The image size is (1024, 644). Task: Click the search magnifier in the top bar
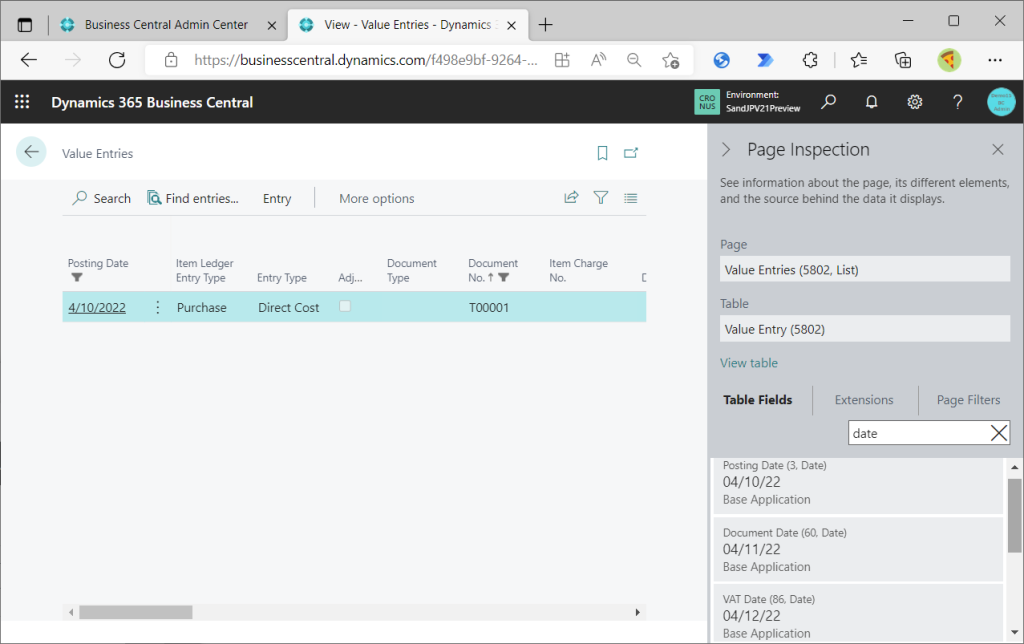click(x=828, y=102)
